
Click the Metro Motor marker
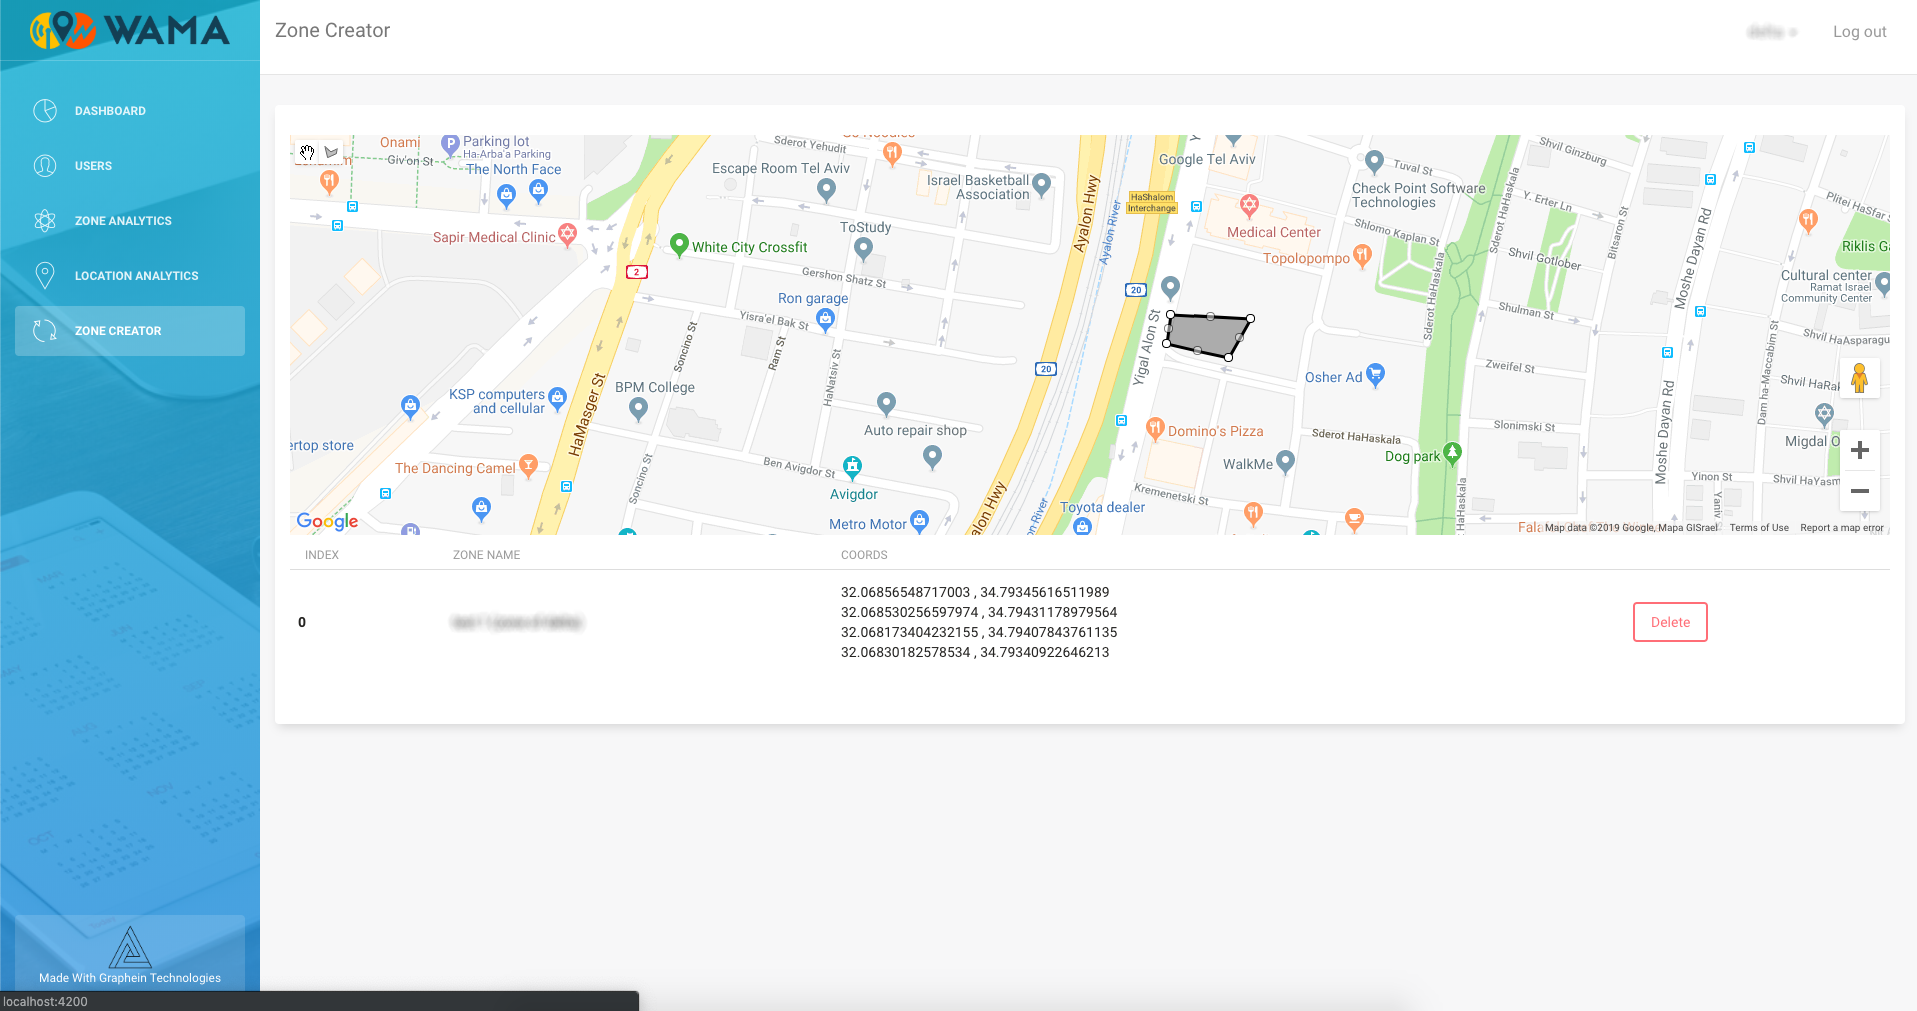click(x=920, y=520)
